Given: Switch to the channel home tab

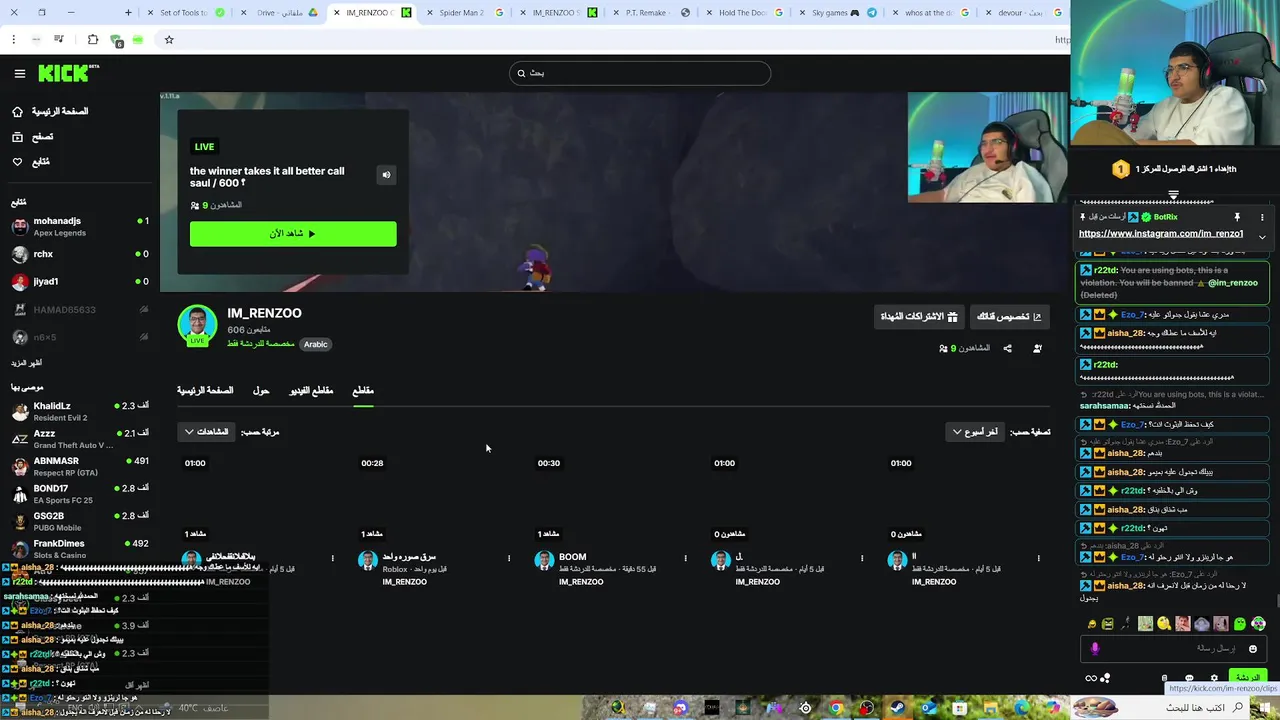Looking at the screenshot, I should click(x=205, y=390).
